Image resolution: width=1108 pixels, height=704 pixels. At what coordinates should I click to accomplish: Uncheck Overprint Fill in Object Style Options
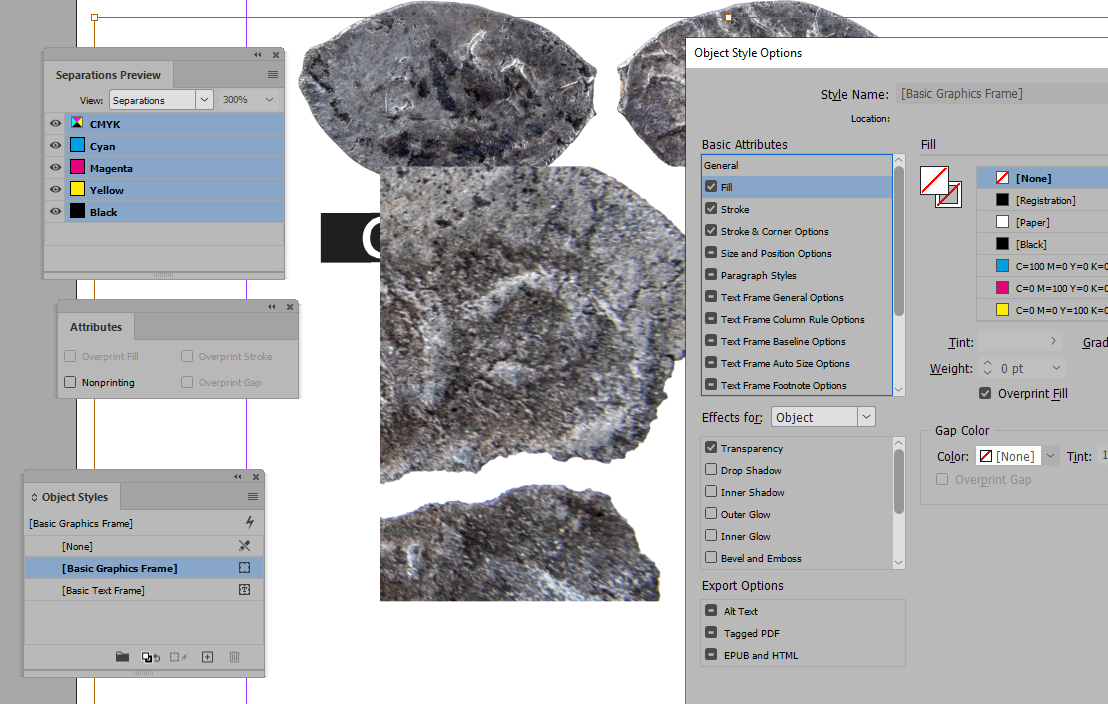point(985,394)
